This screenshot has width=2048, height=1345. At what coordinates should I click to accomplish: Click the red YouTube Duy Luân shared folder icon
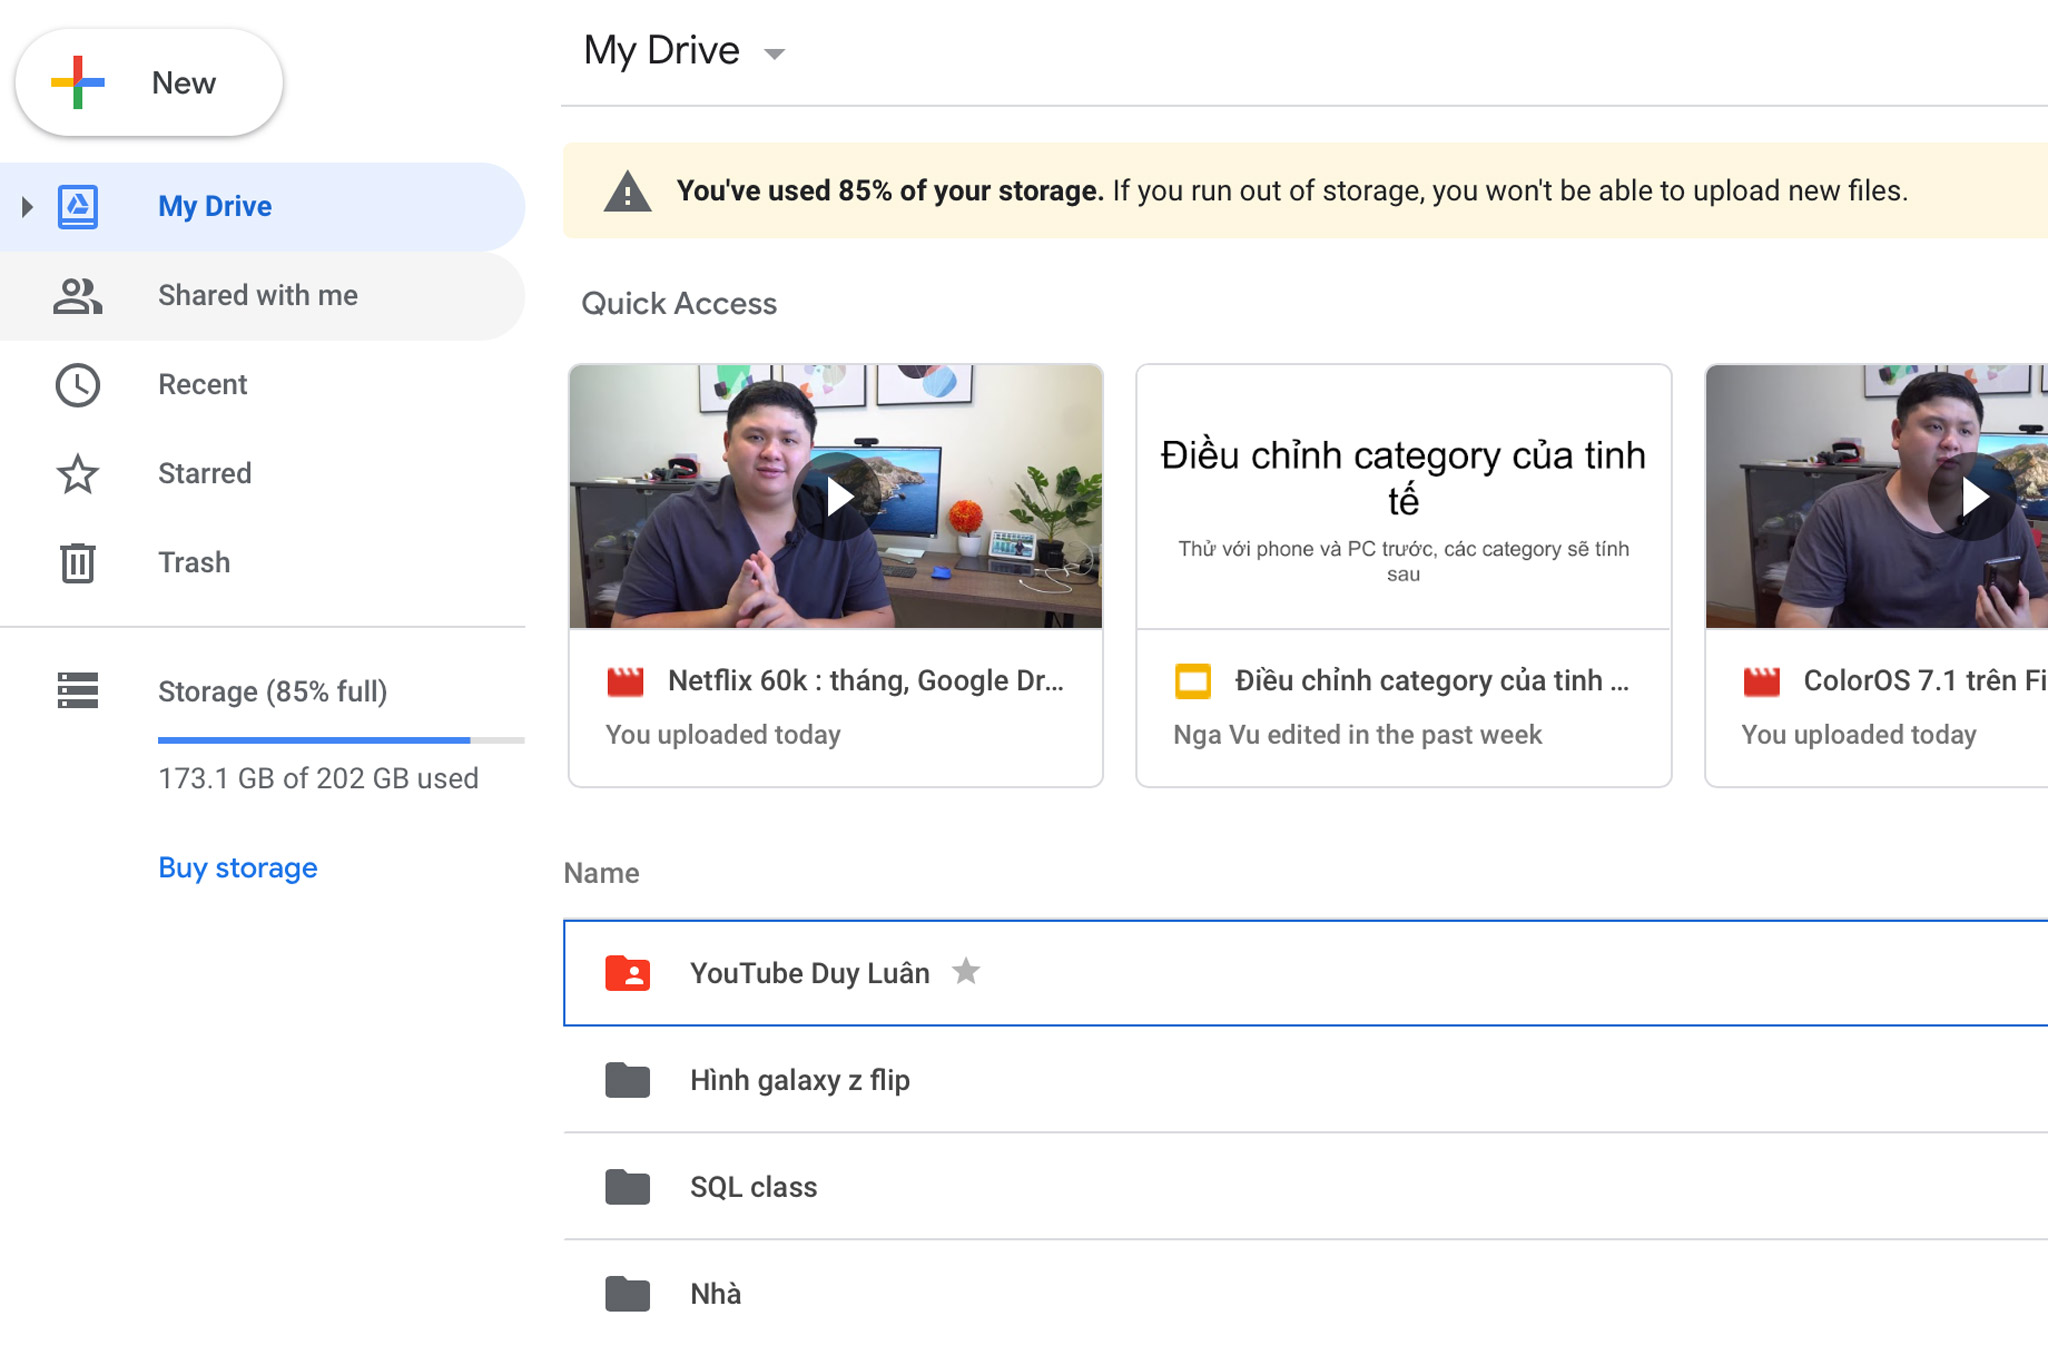tap(627, 973)
